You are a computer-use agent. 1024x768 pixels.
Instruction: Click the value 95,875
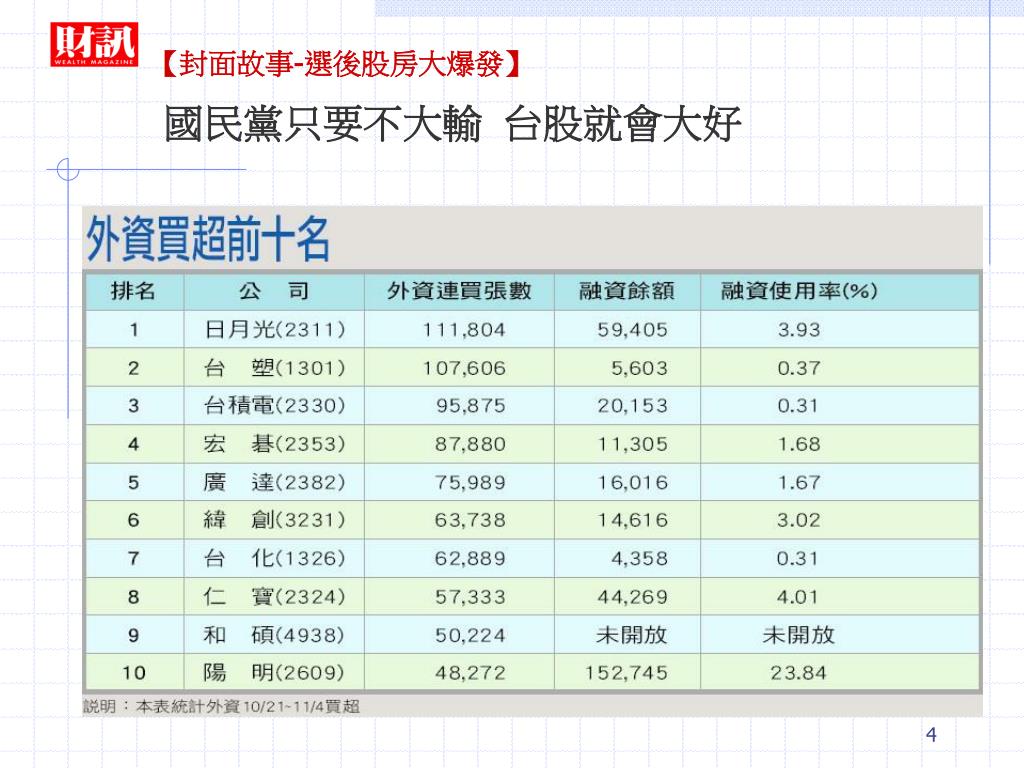coord(471,406)
